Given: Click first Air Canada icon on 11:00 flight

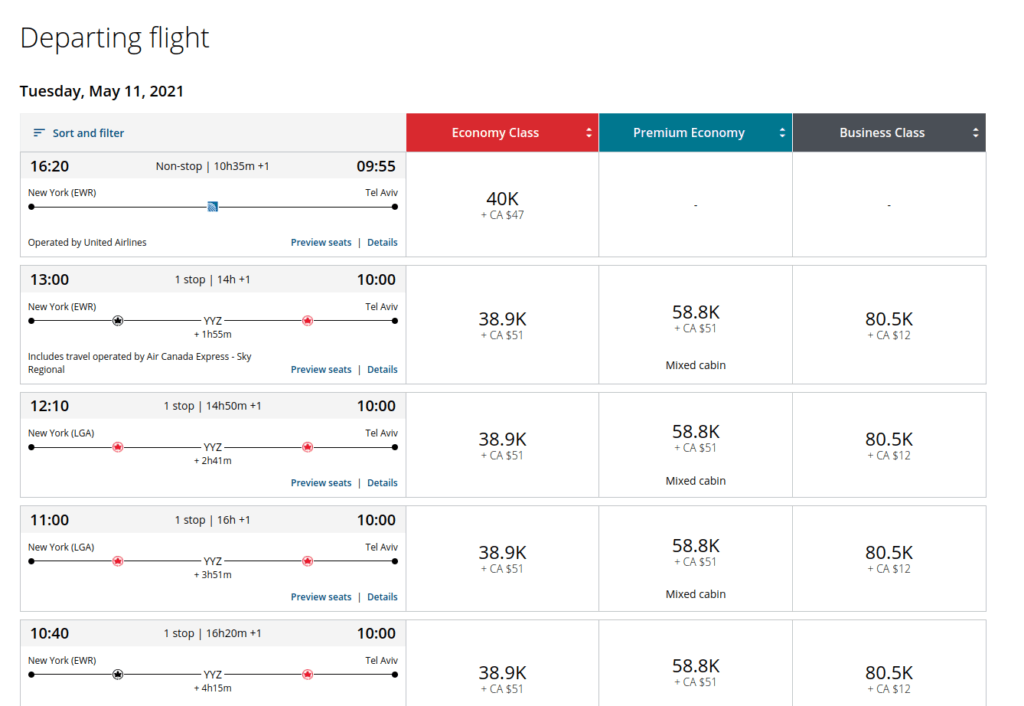Looking at the screenshot, I should click(118, 561).
